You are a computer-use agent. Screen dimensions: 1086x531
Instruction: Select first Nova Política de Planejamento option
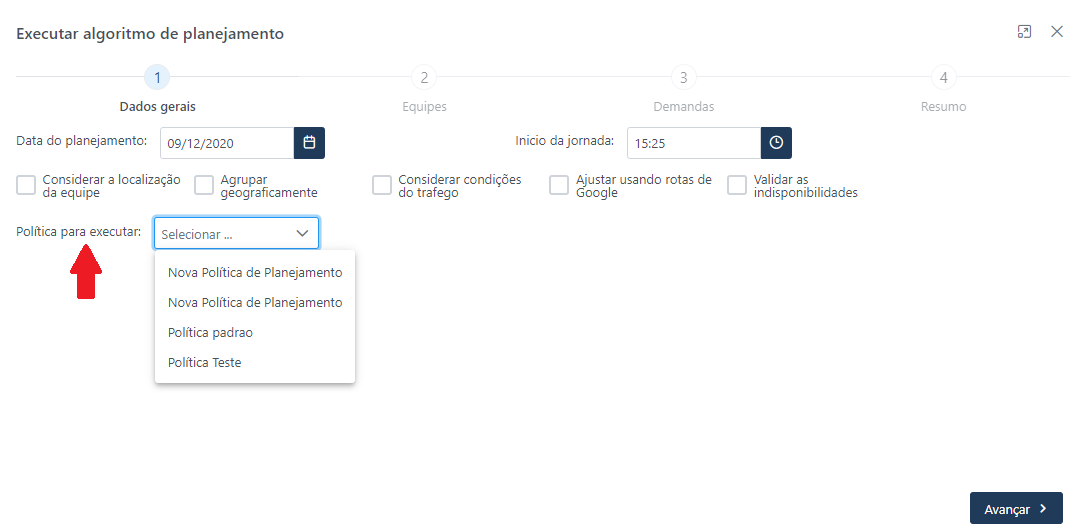coord(255,273)
